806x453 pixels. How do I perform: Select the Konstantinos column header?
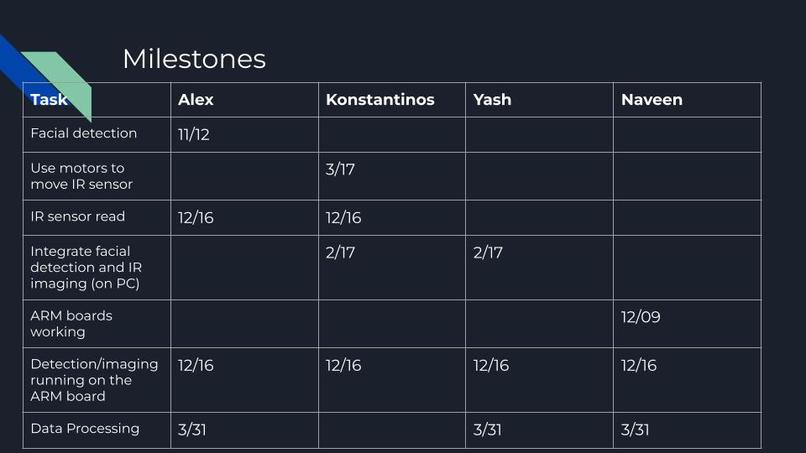point(392,100)
